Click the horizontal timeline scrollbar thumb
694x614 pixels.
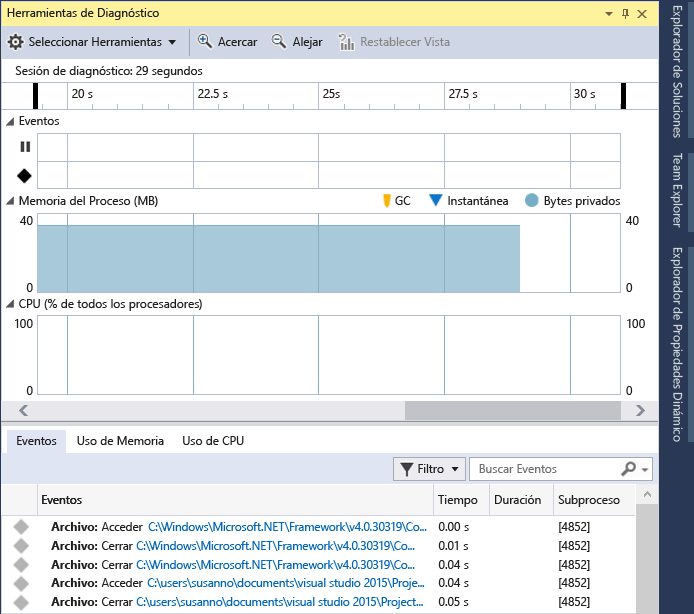[x=513, y=411]
